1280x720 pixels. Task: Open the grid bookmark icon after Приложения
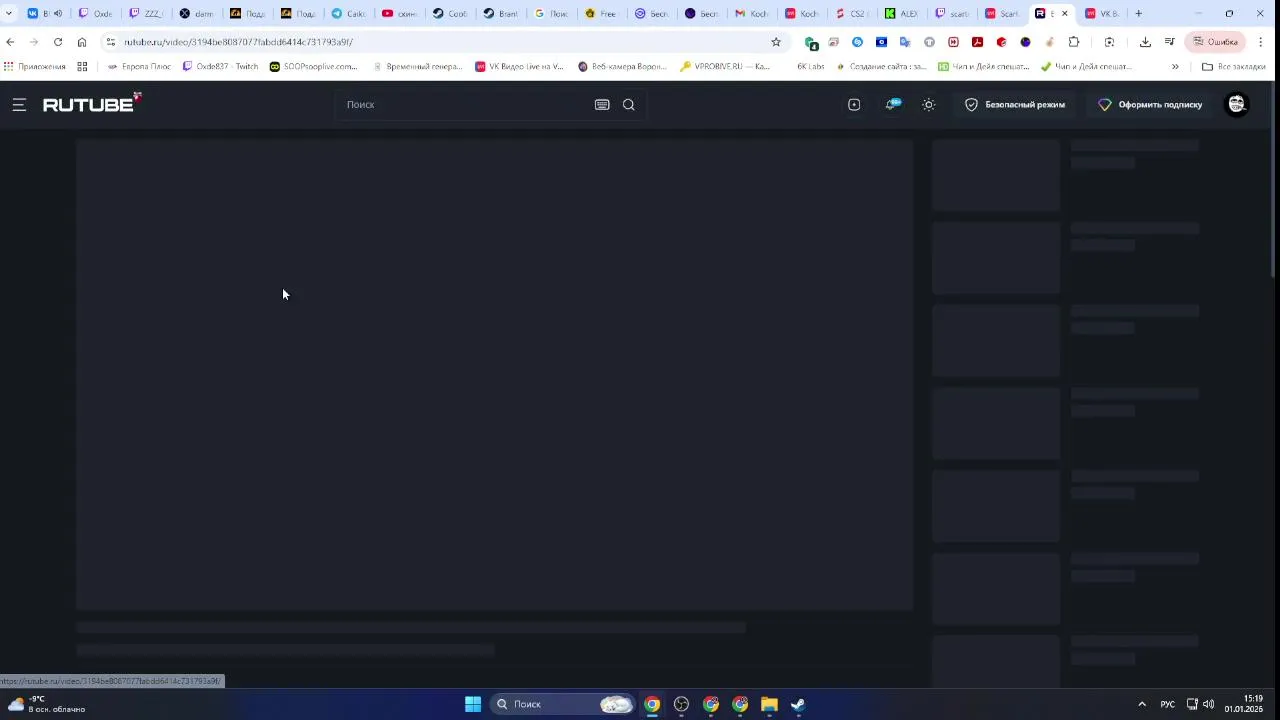[82, 66]
